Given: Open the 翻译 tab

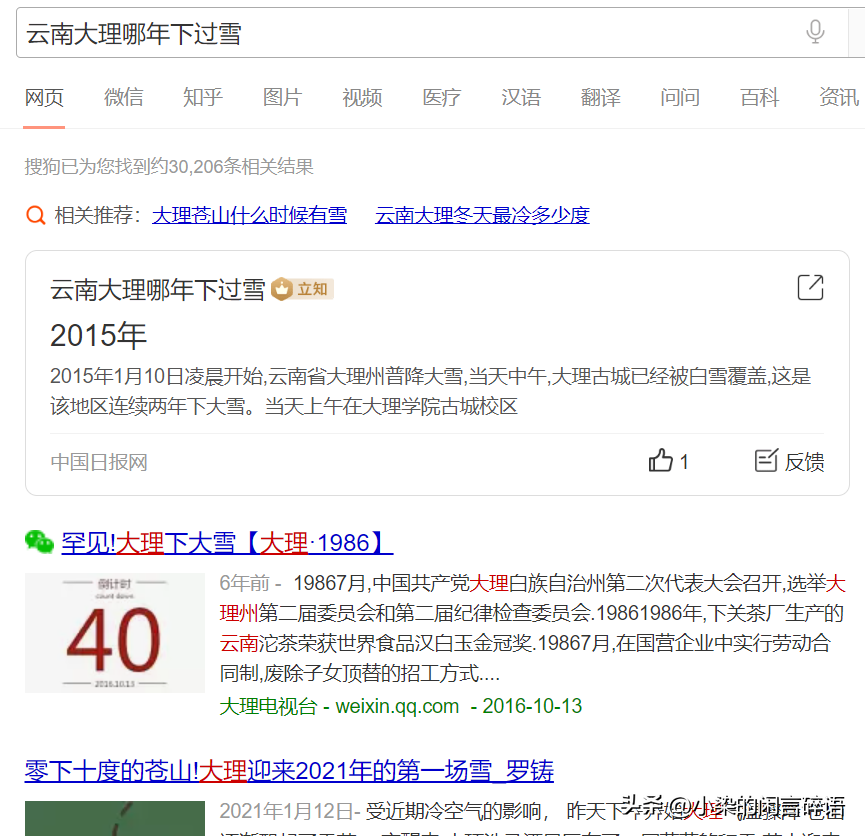Looking at the screenshot, I should click(600, 98).
